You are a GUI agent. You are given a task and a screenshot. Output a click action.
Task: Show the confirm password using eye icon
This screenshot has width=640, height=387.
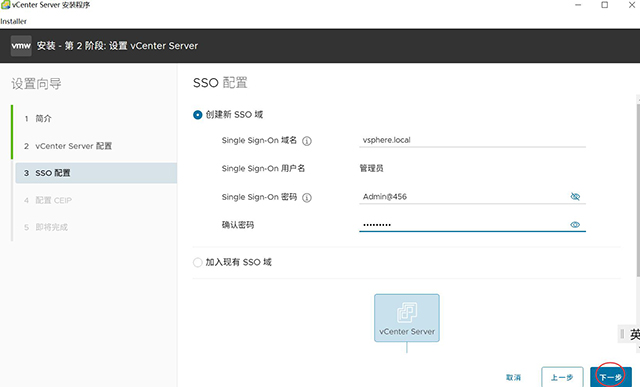click(x=575, y=225)
